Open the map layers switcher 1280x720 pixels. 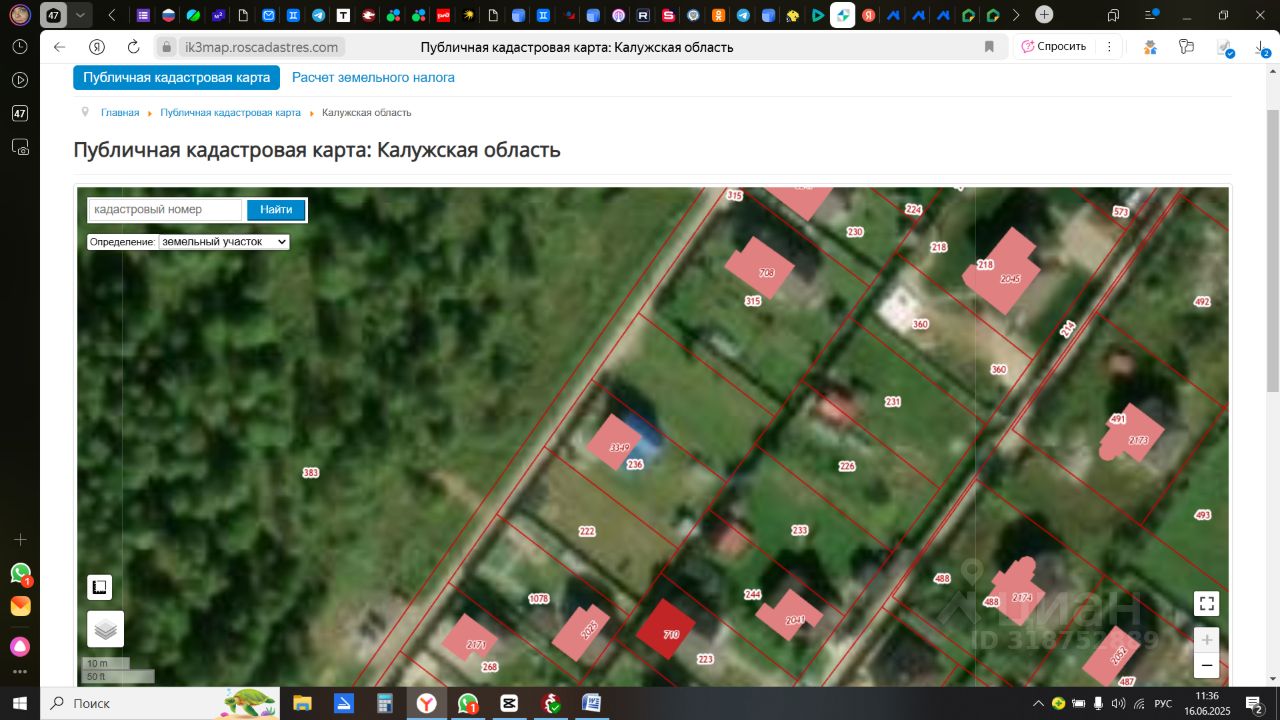tap(105, 629)
